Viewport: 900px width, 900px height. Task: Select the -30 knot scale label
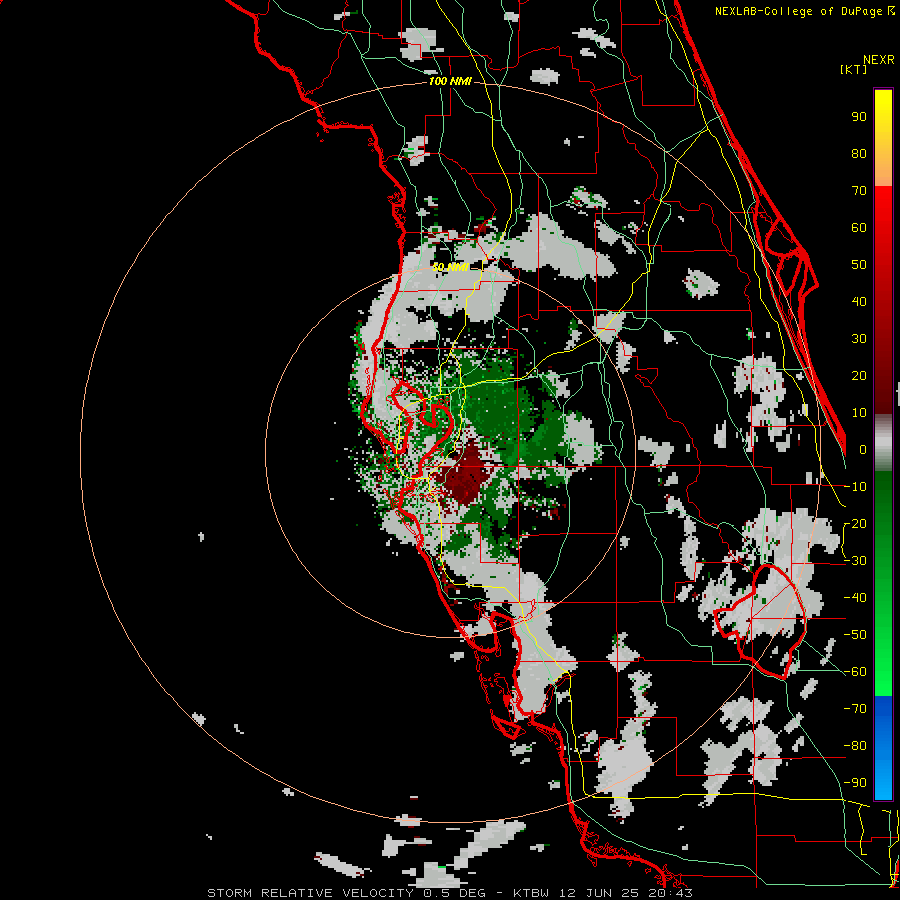pyautogui.click(x=855, y=561)
